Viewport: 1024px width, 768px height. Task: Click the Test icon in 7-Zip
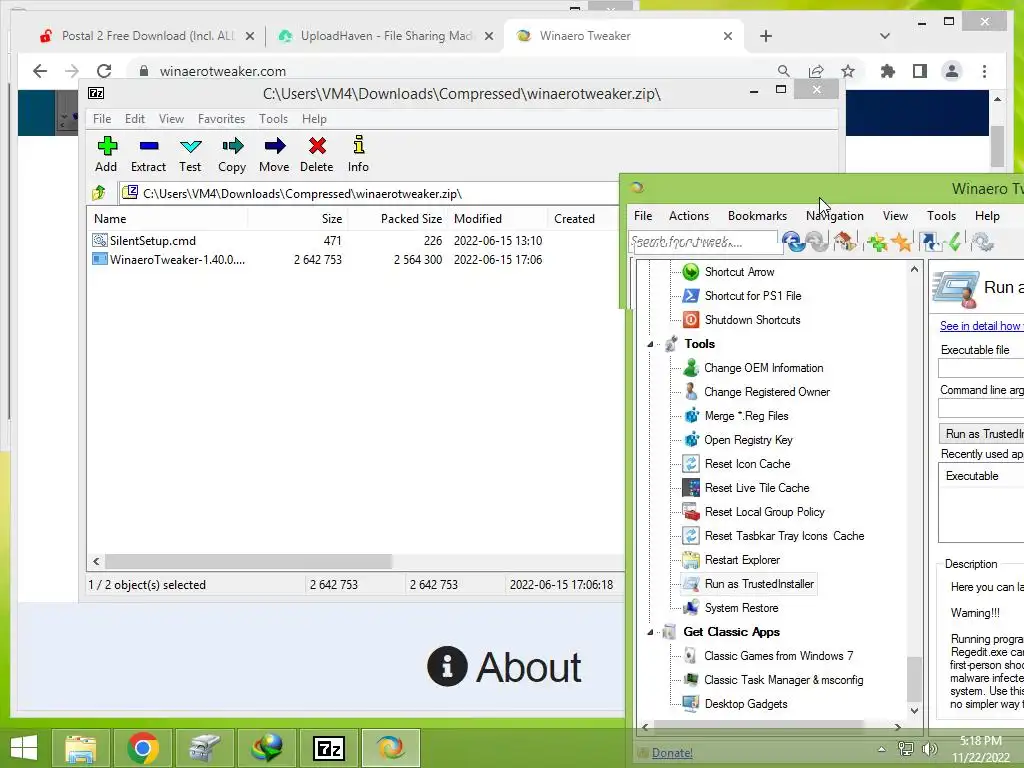191,146
